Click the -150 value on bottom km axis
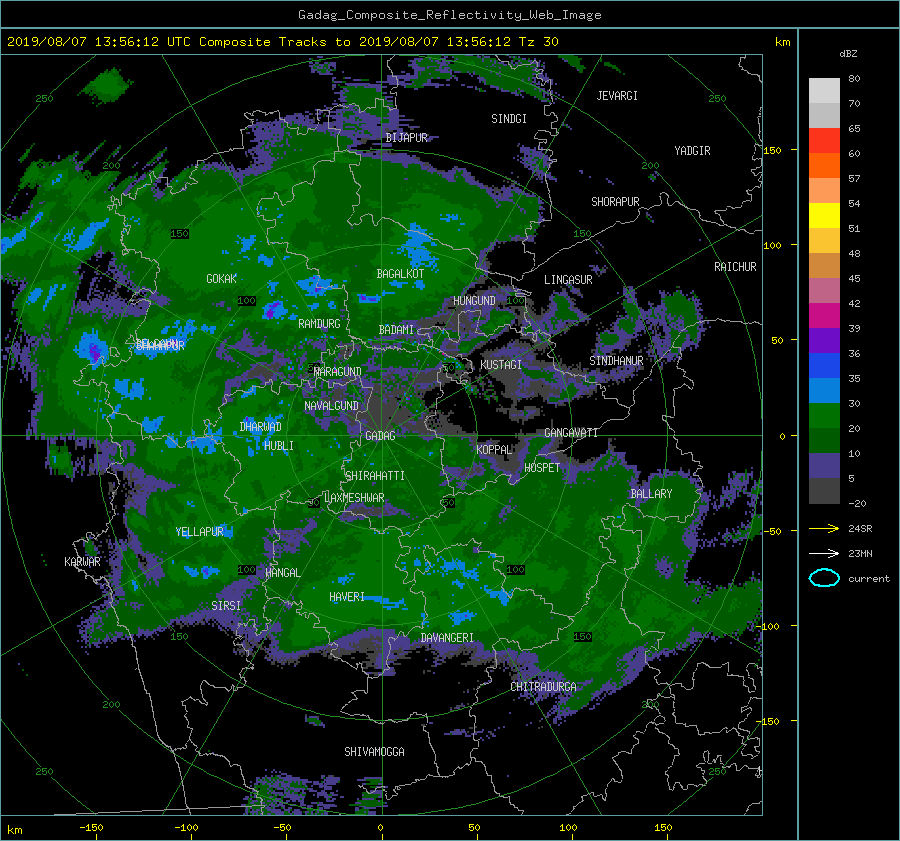The image size is (900, 841). point(91,828)
